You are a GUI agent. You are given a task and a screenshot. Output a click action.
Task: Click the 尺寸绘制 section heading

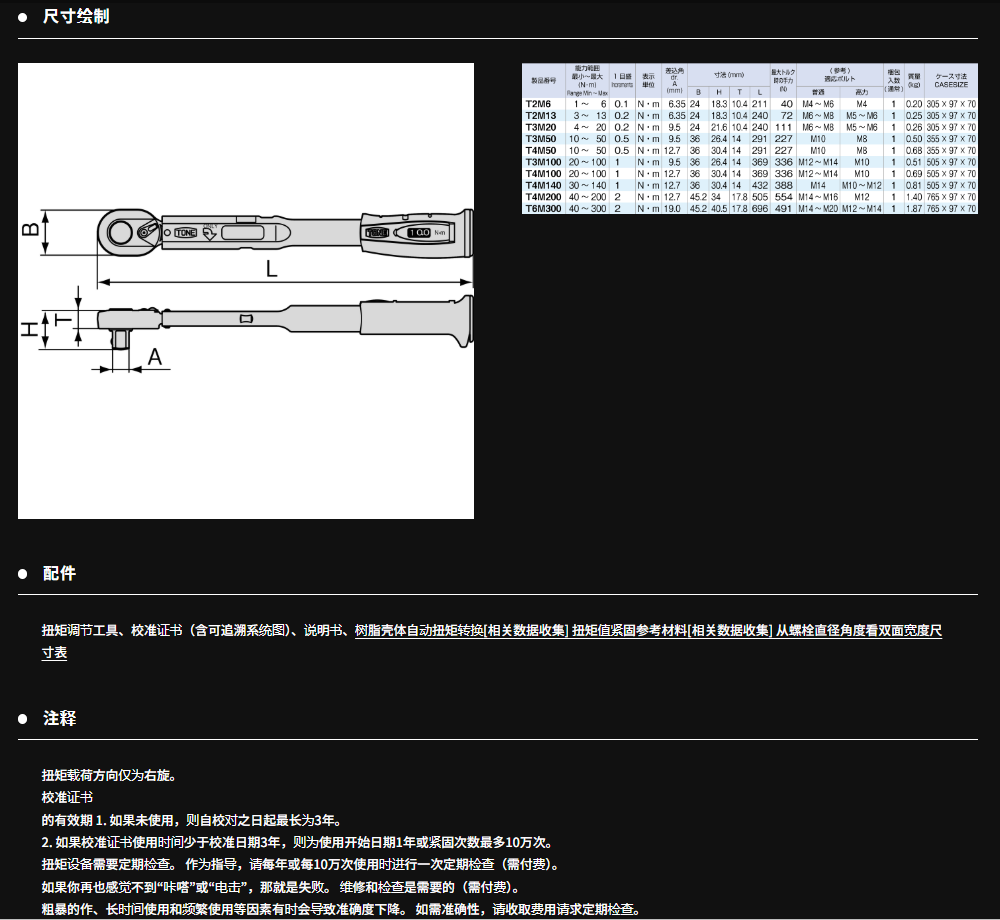pos(76,16)
